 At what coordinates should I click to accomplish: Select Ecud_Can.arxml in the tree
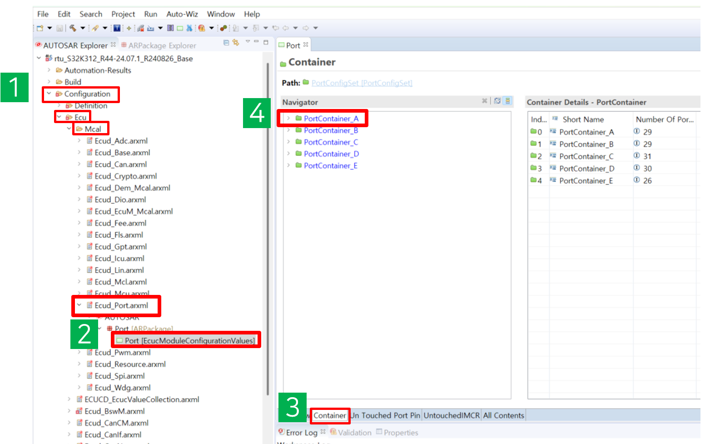pyautogui.click(x=120, y=164)
